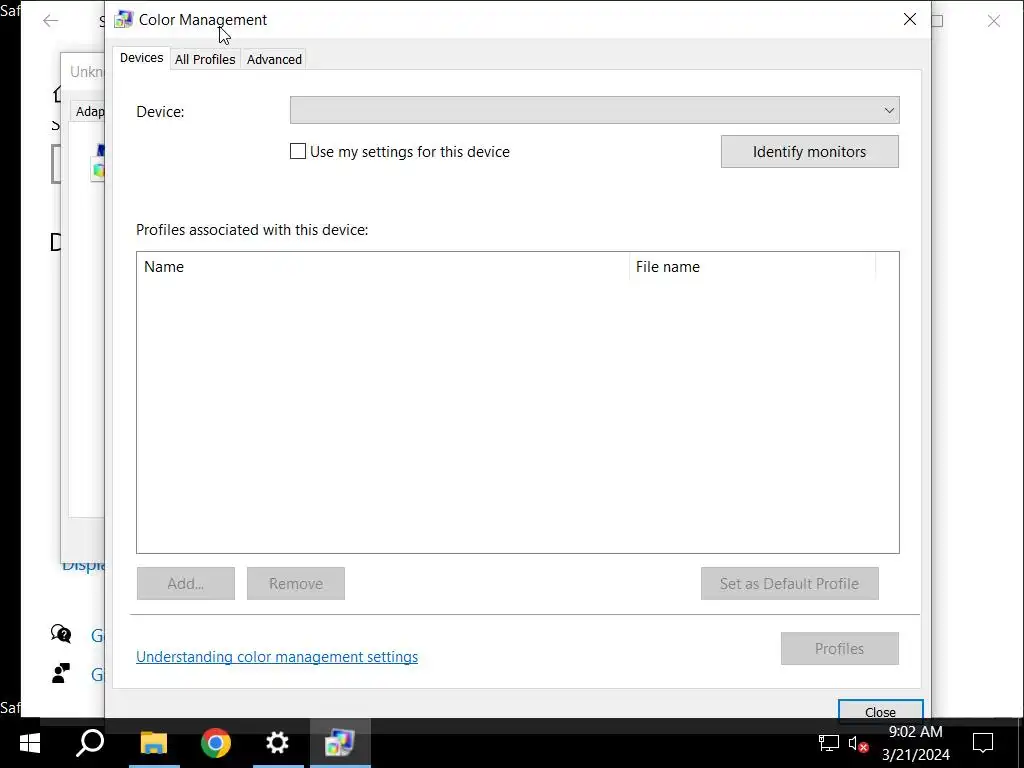
Task: Switch to the Devices tab
Action: point(141,58)
